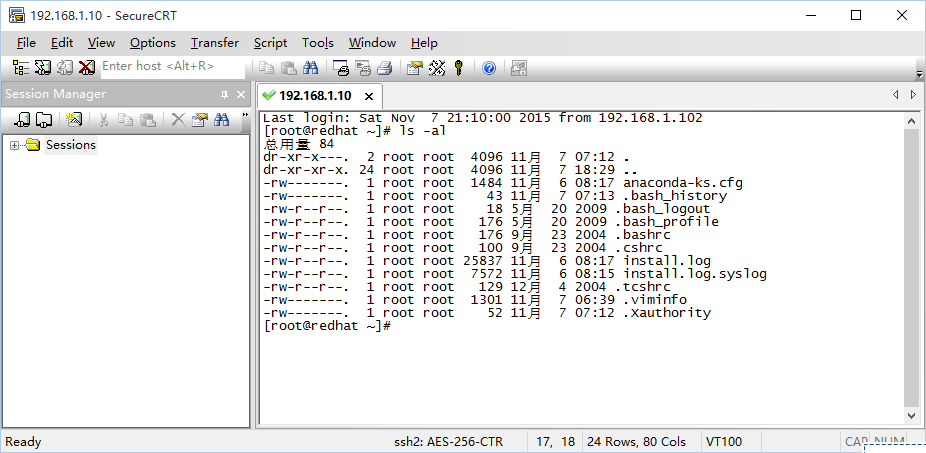Open Session Options from toolbar icon

pos(414,67)
